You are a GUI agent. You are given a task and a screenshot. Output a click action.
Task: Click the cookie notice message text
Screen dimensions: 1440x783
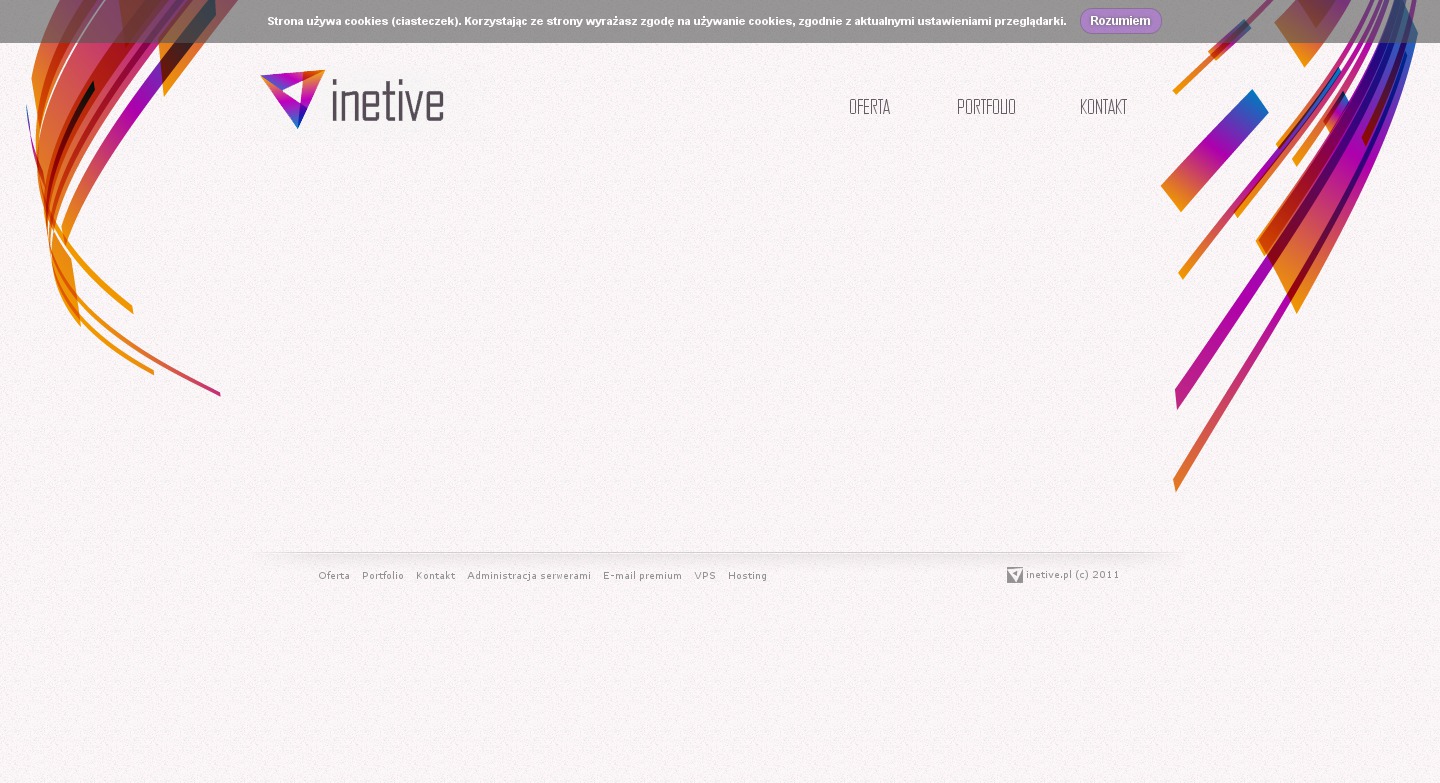tap(666, 21)
